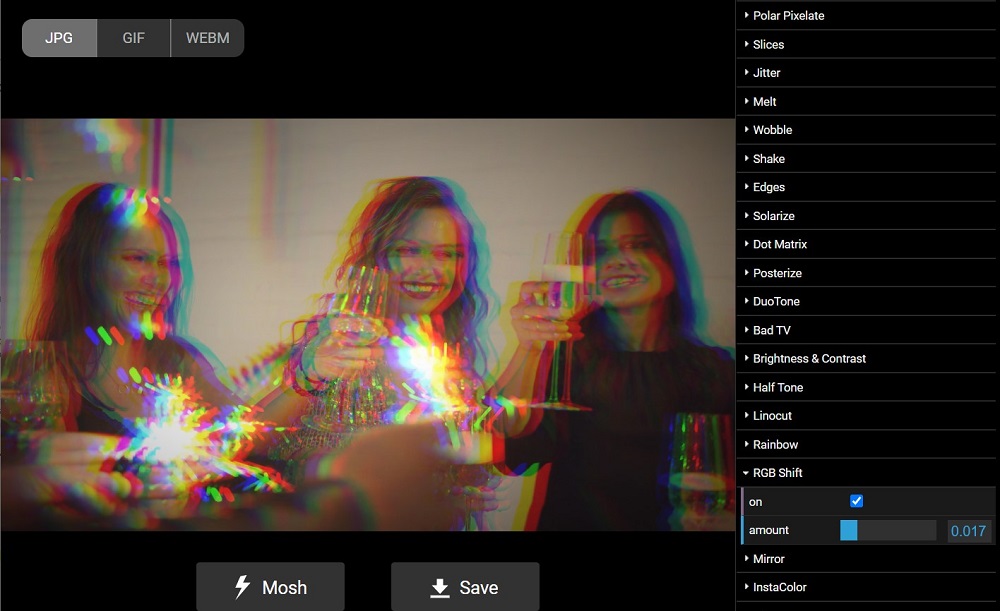Expand the Melt effect
Viewport: 1000px width, 611px height.
coord(762,101)
